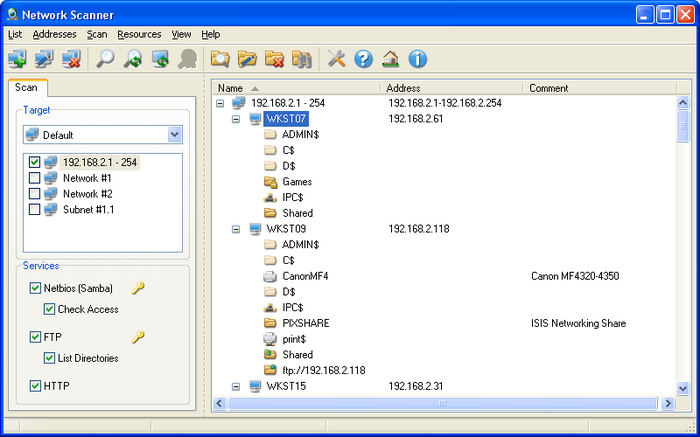Select the WKST07 tree item

(286, 119)
